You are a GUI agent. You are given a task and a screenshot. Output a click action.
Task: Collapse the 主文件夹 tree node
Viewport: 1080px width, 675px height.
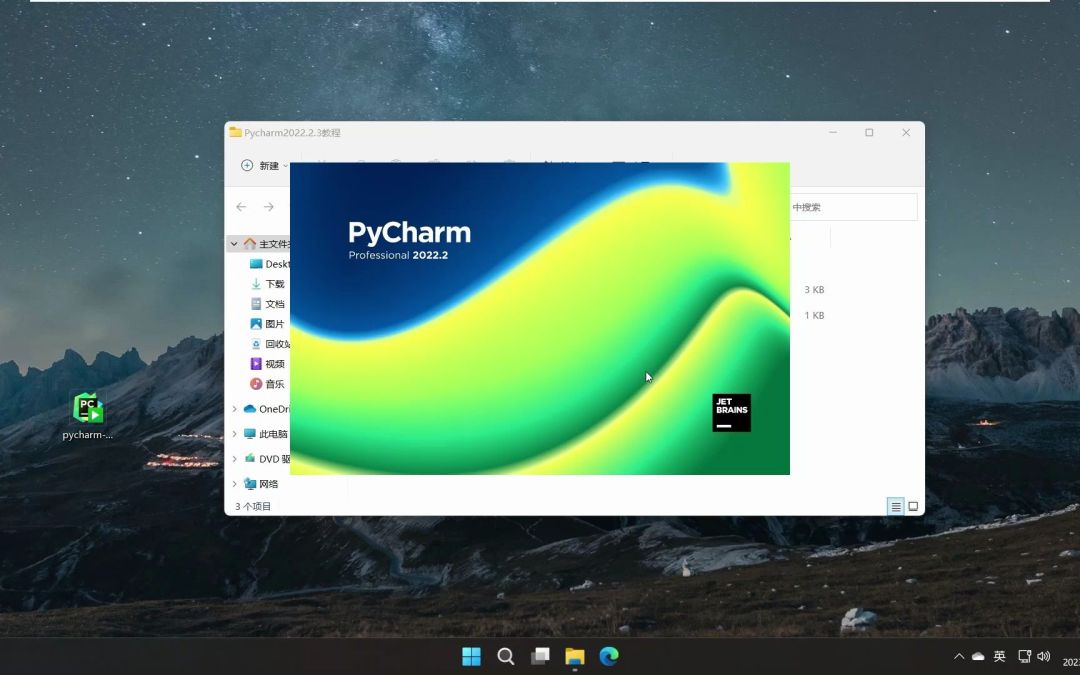click(x=233, y=243)
